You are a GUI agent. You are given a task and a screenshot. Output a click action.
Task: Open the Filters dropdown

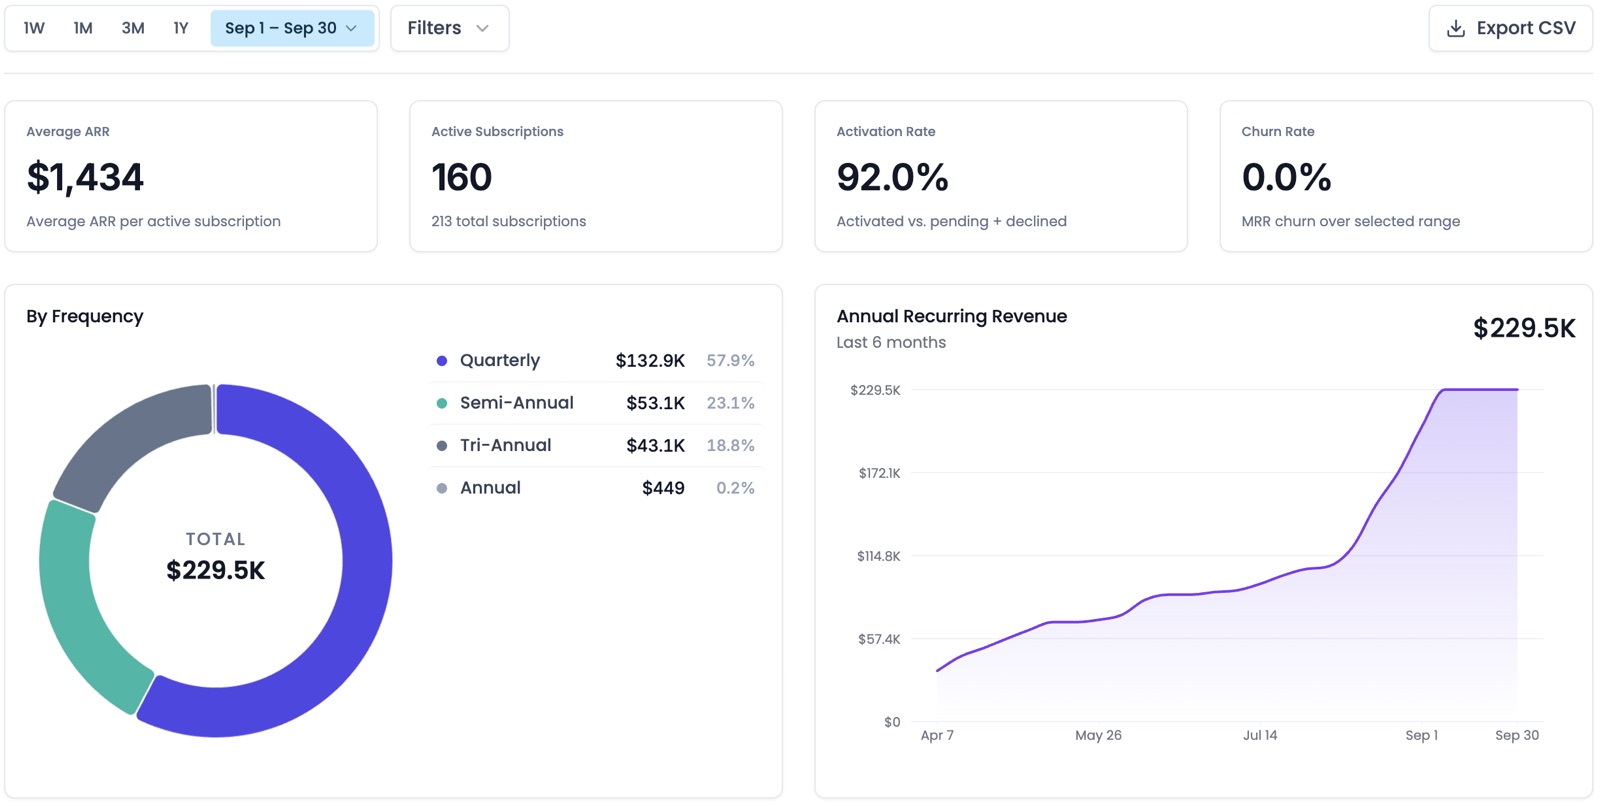tap(450, 28)
